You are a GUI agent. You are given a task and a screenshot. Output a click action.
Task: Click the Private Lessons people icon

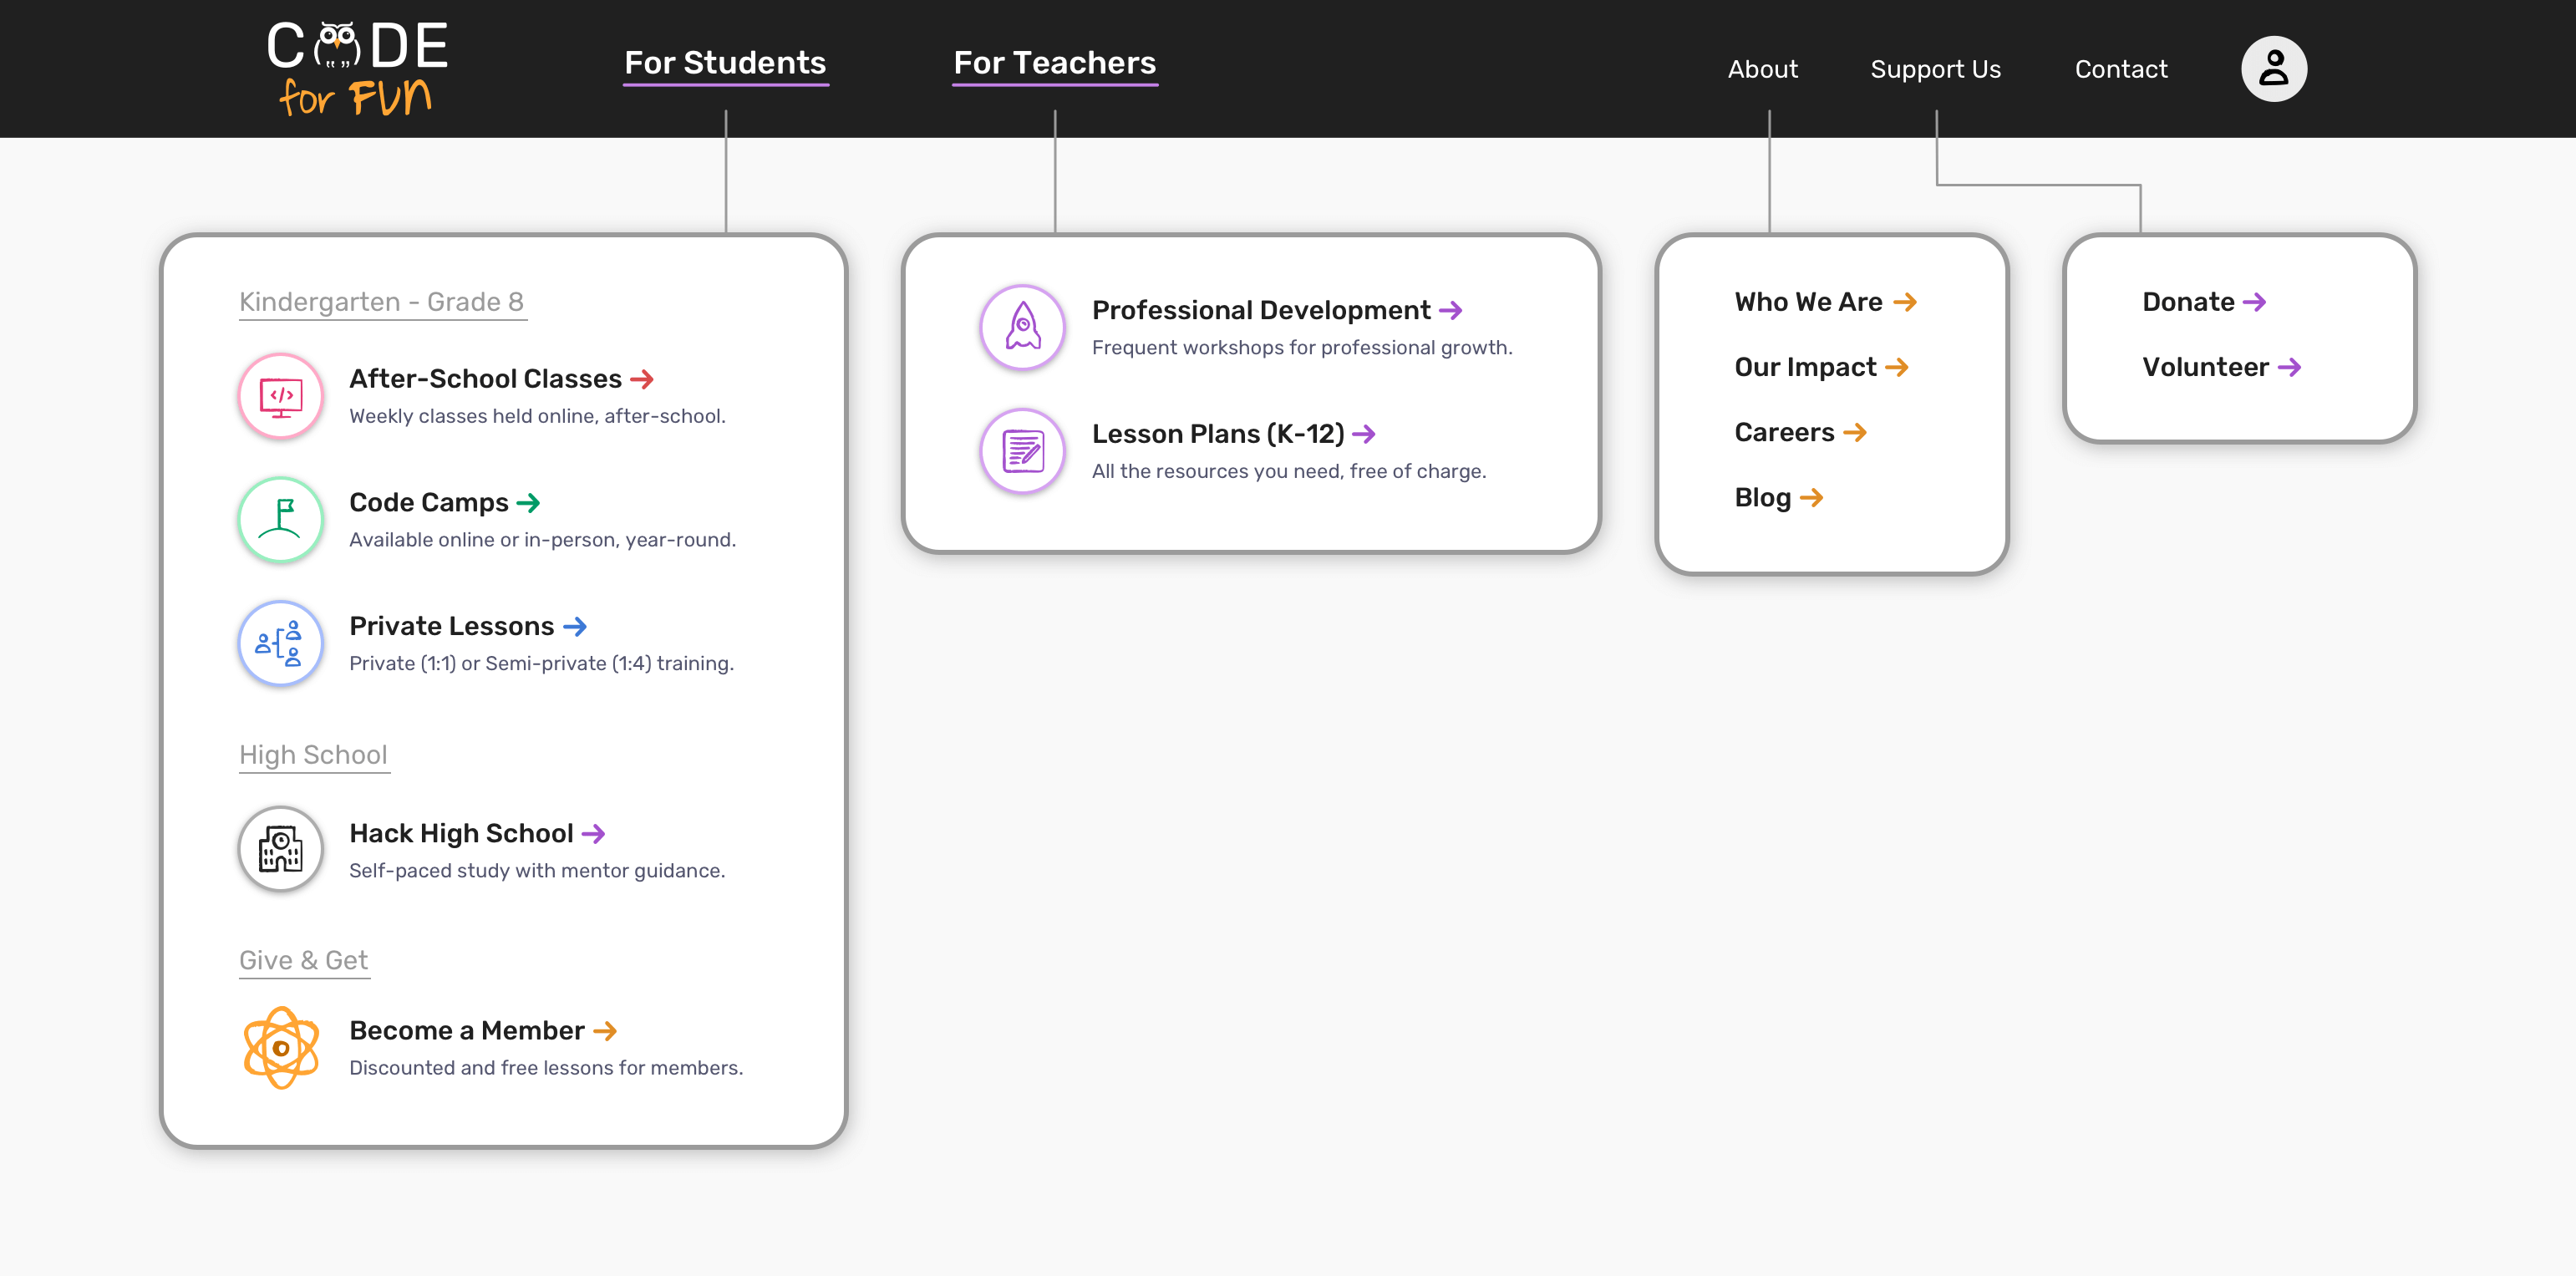[x=279, y=640]
